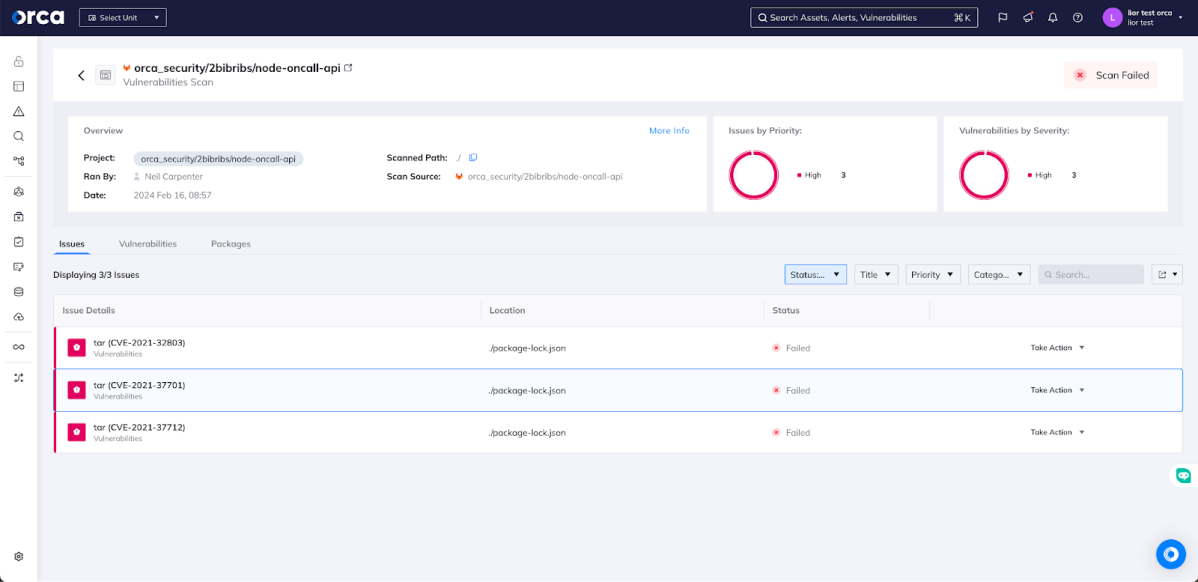
Task: Click the global Search Assets, Alerts, Vulnerabilities field
Action: tap(864, 18)
